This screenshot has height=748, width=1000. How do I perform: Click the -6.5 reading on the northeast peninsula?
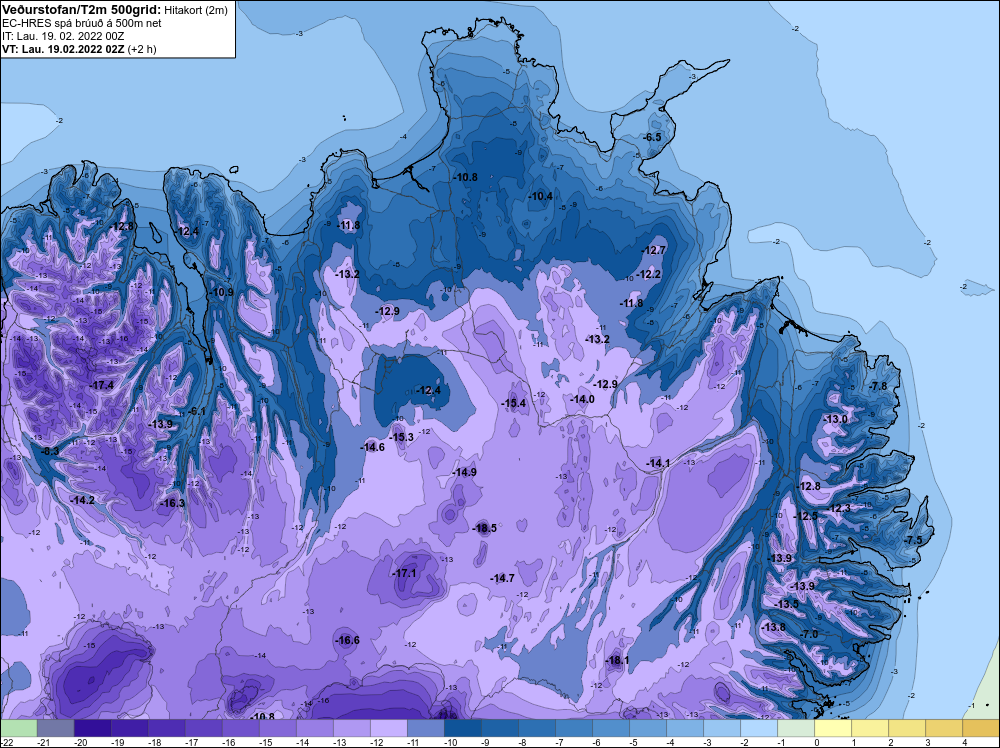652,137
